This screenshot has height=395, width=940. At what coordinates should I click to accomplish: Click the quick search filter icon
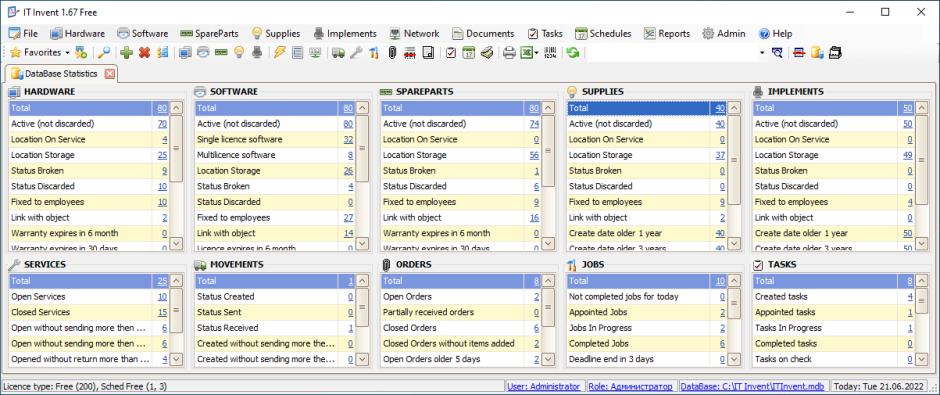point(778,53)
